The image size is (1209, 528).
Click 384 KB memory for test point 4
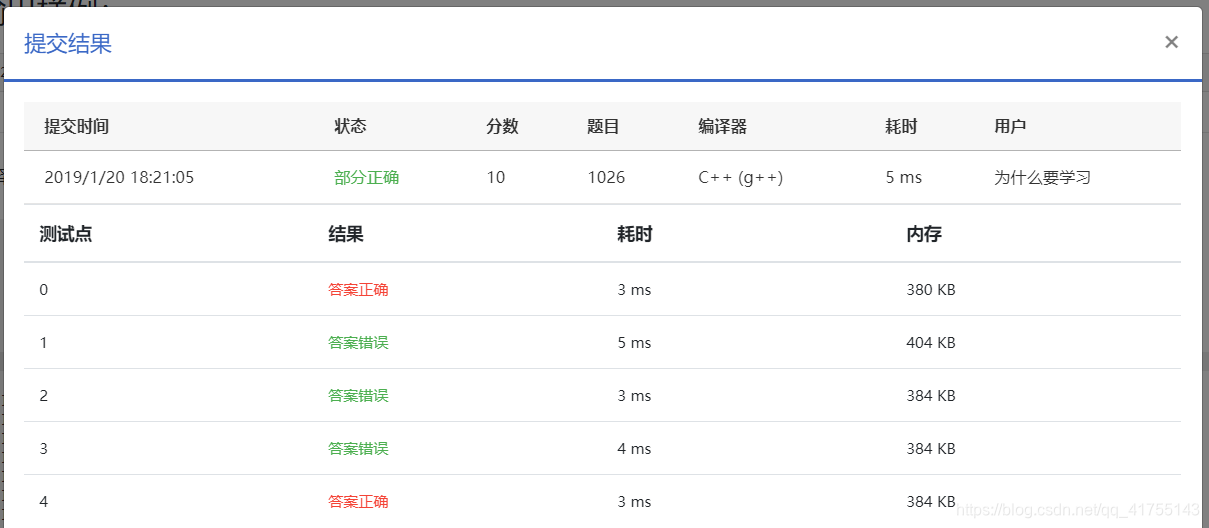[931, 502]
